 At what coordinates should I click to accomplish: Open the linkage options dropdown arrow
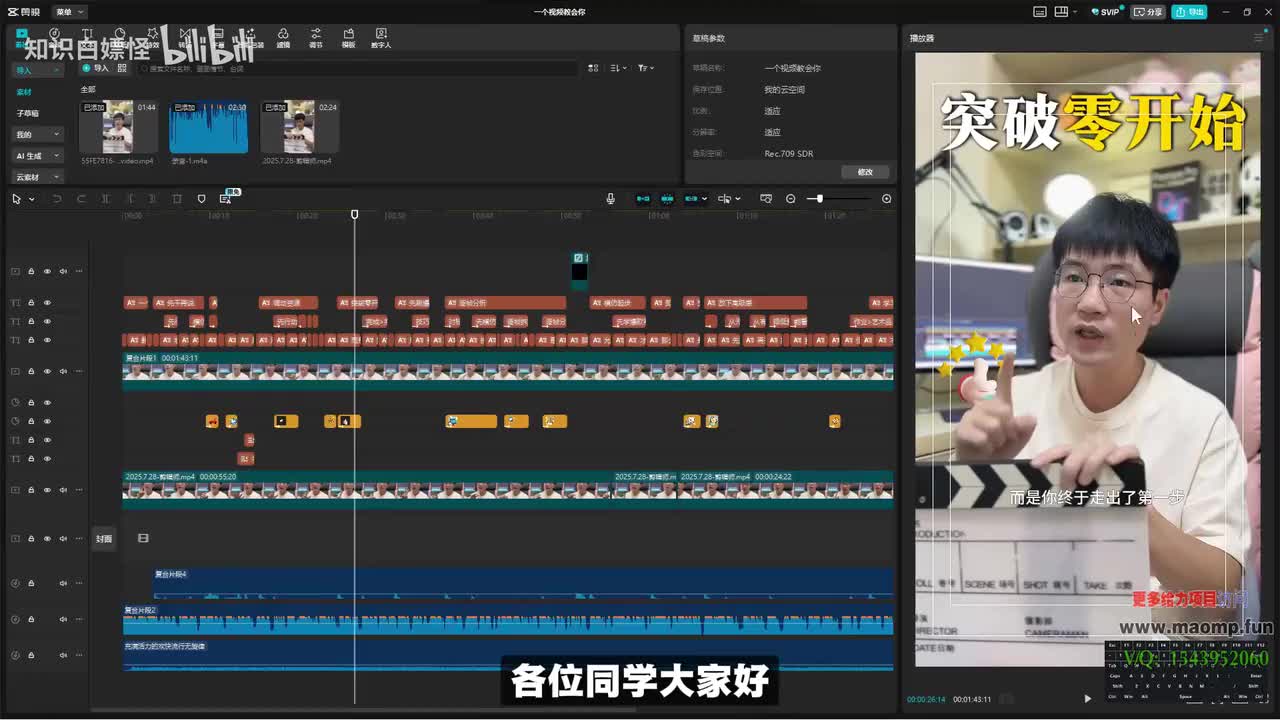point(705,199)
